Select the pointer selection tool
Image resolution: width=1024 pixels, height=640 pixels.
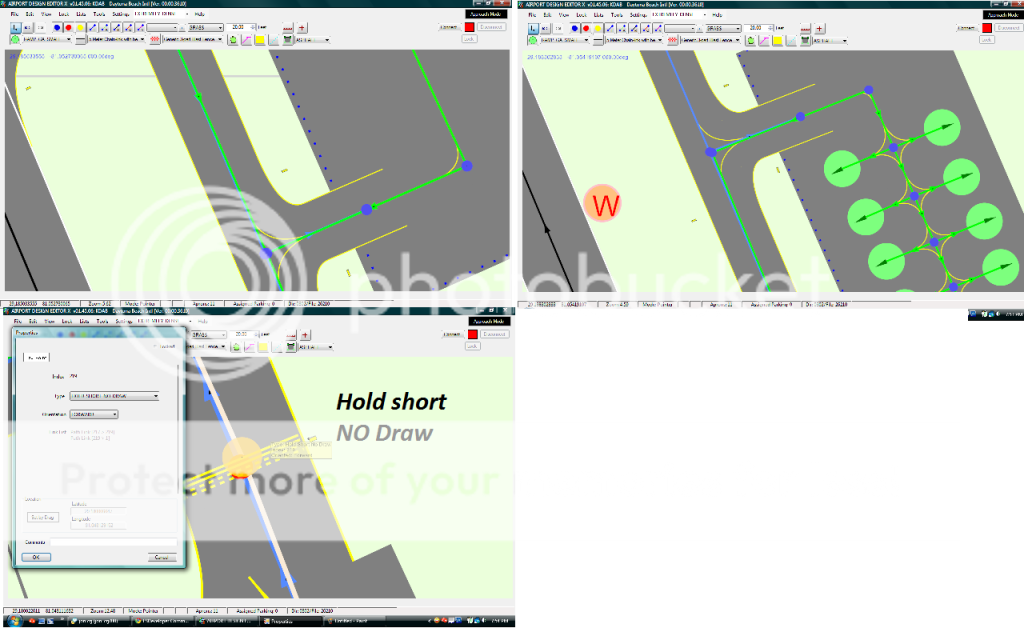tap(15, 28)
